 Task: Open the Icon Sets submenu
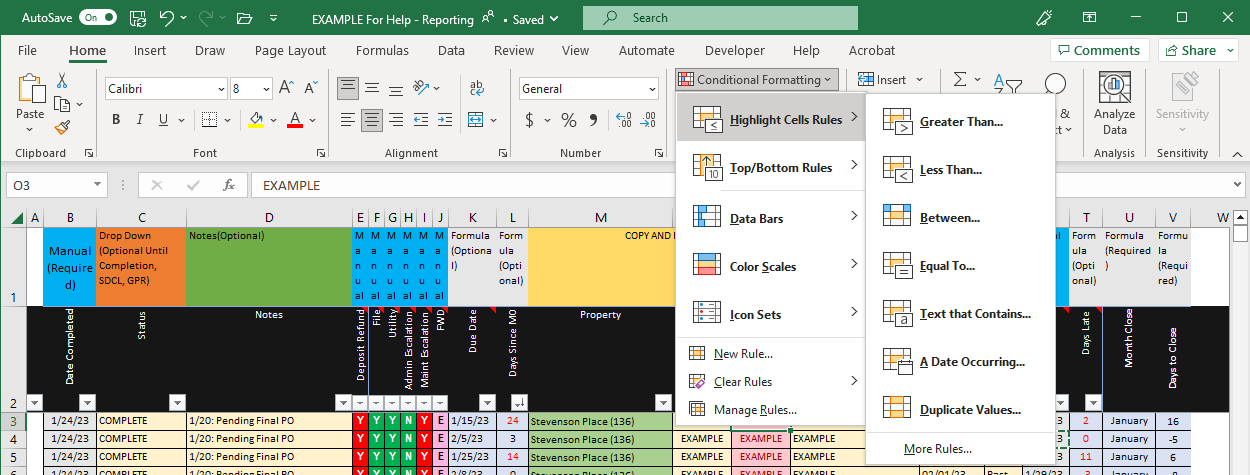770,314
